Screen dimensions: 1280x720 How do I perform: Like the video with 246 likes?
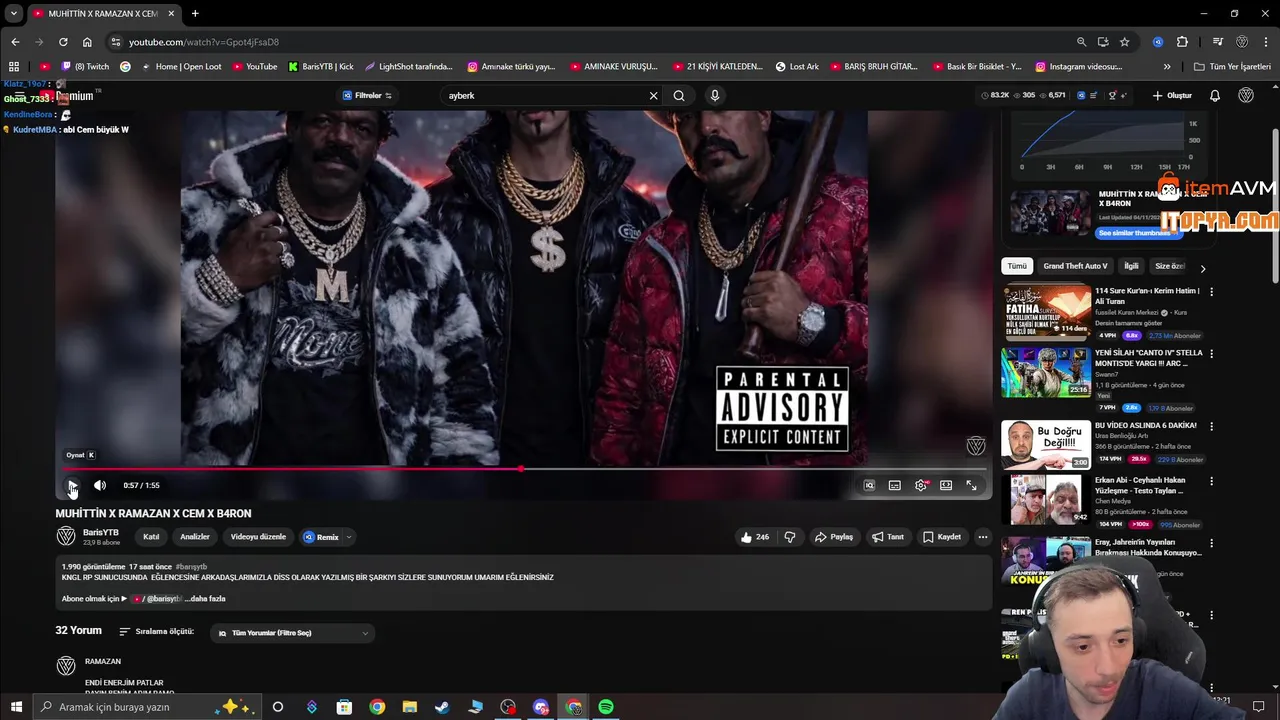755,537
